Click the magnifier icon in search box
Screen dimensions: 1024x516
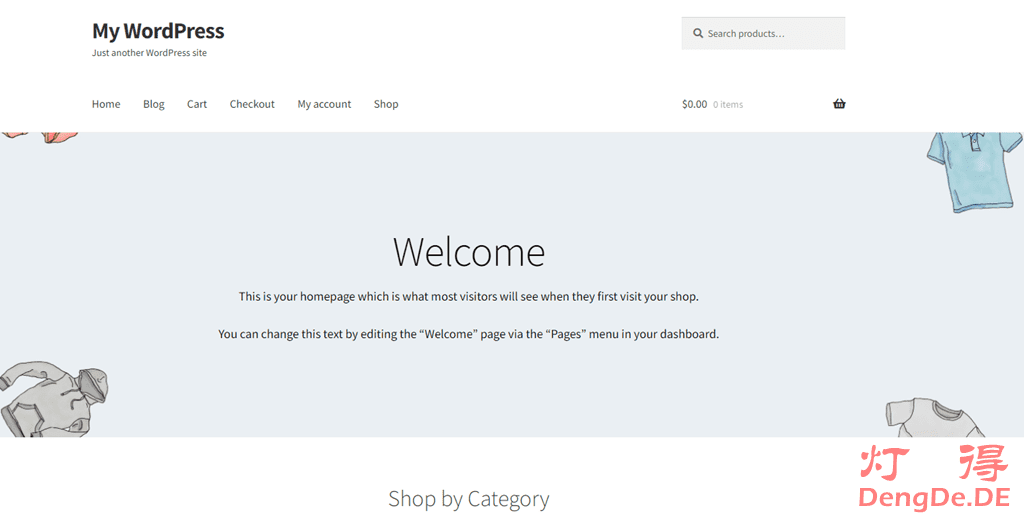[x=698, y=34]
